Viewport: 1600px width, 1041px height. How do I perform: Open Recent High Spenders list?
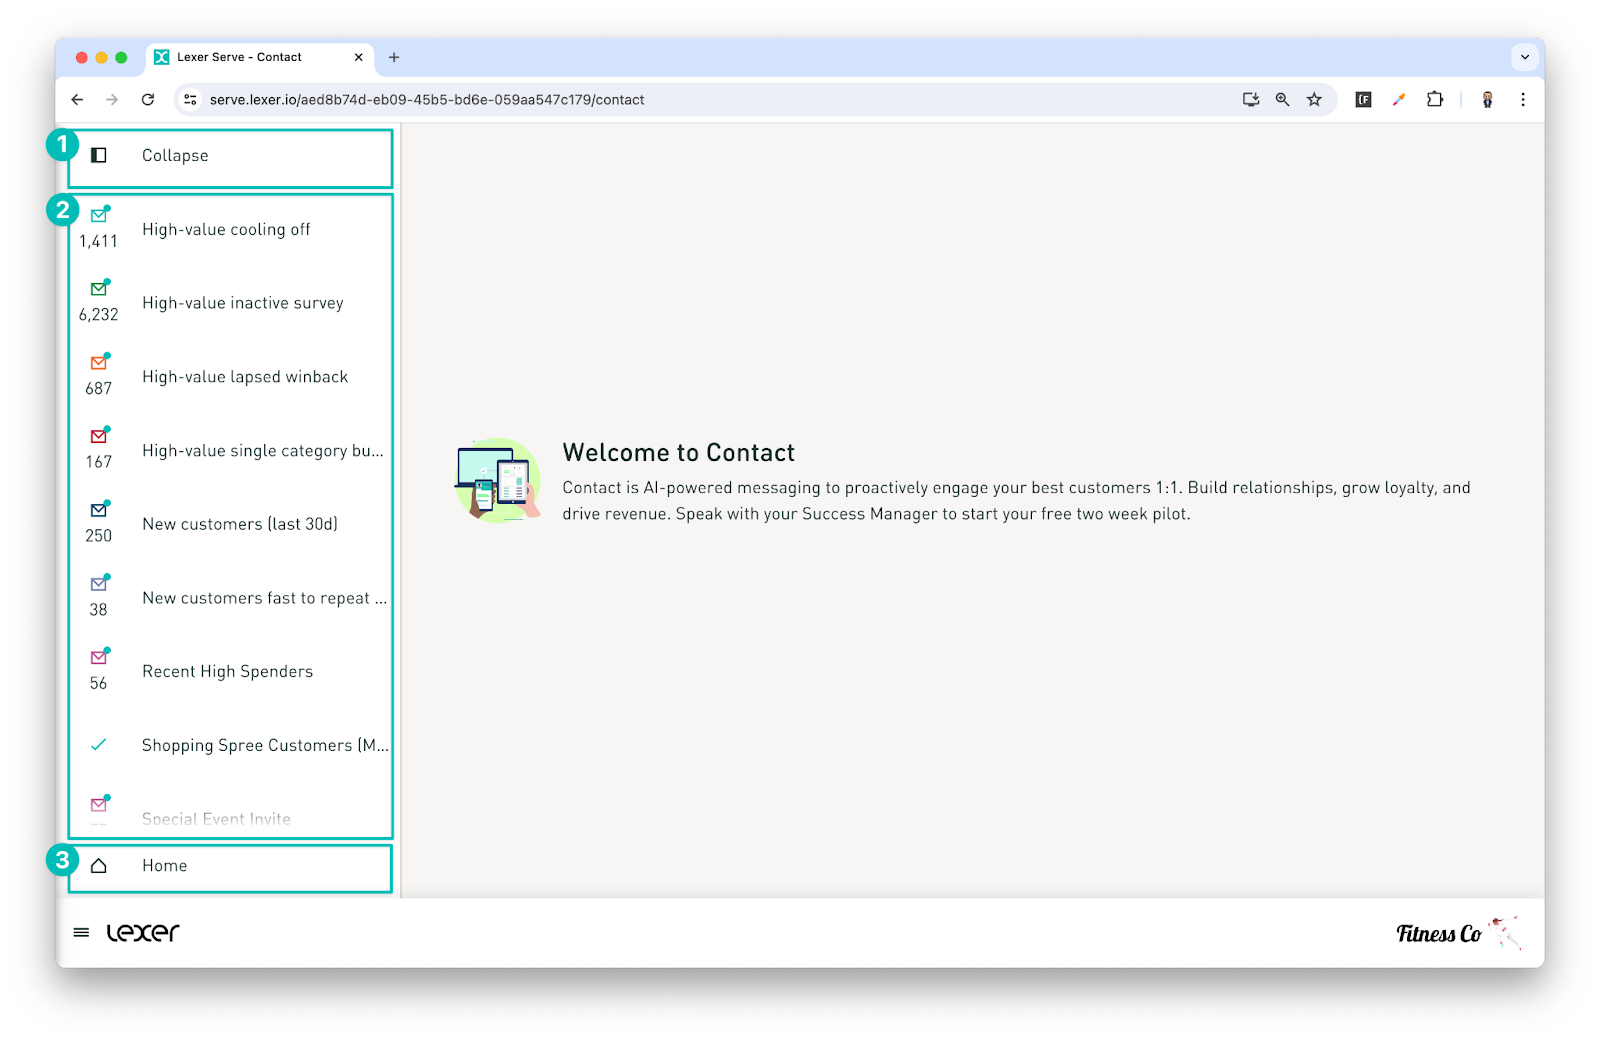228,672
